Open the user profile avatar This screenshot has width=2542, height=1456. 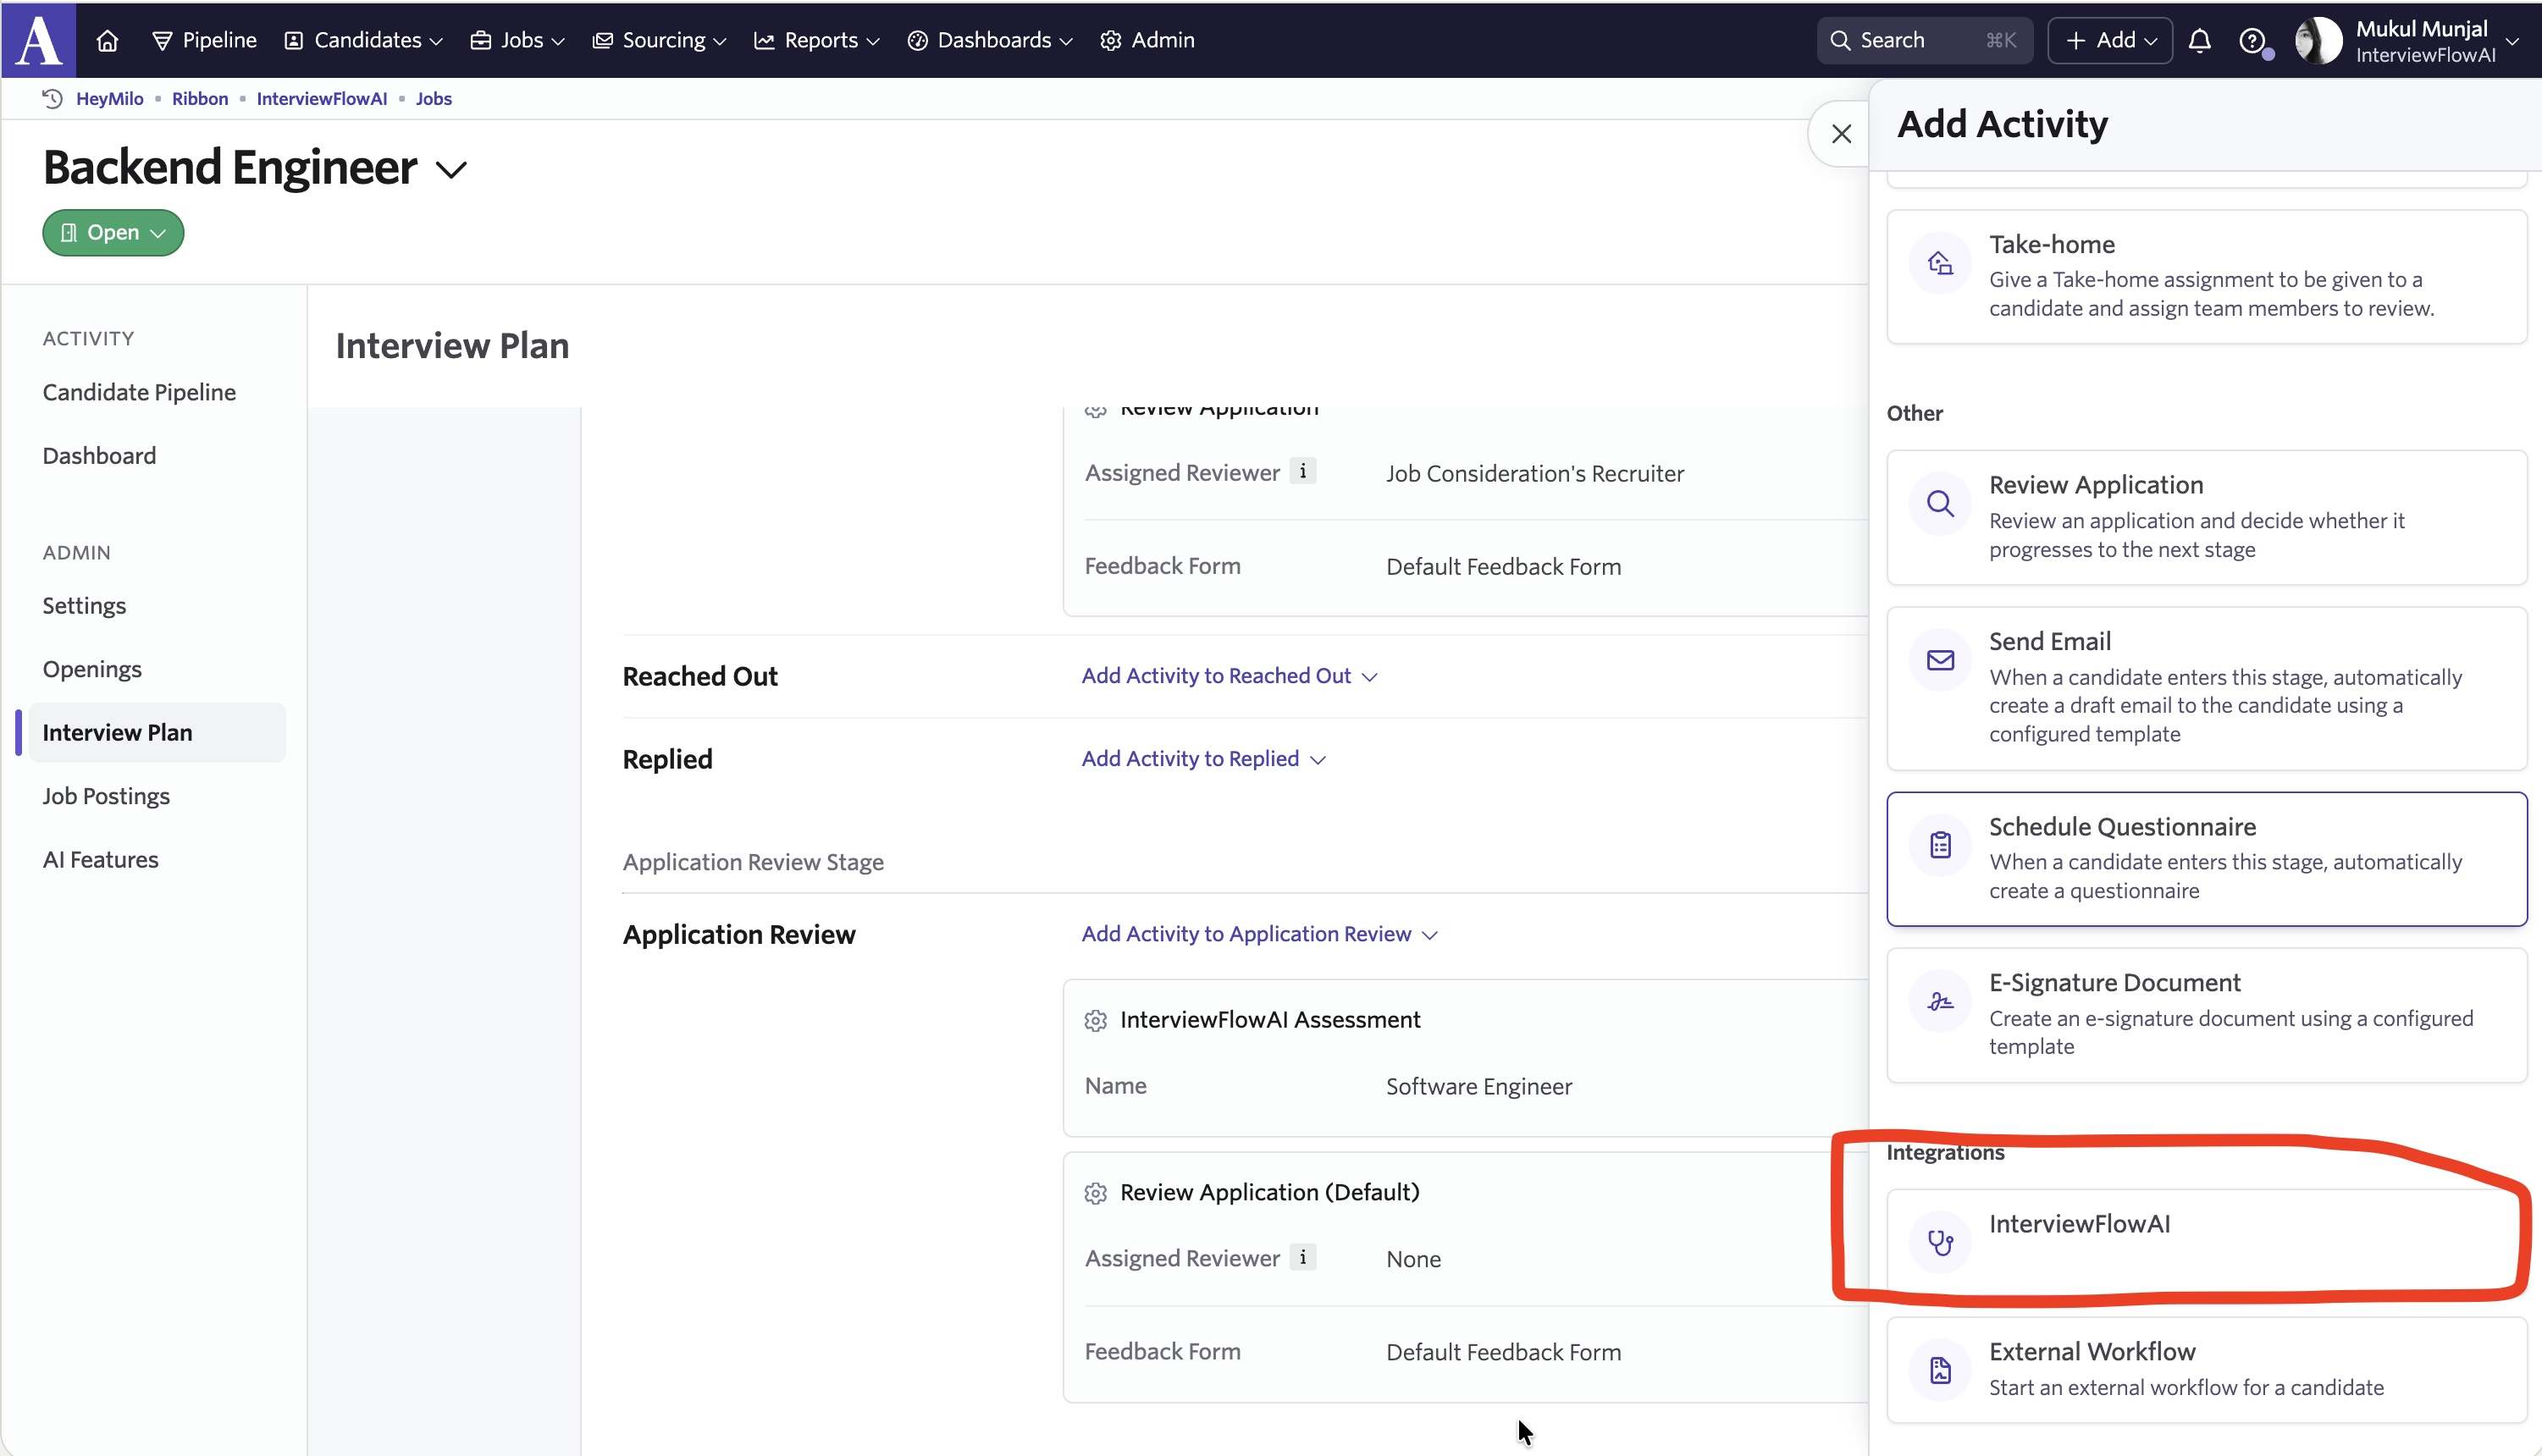point(2319,40)
